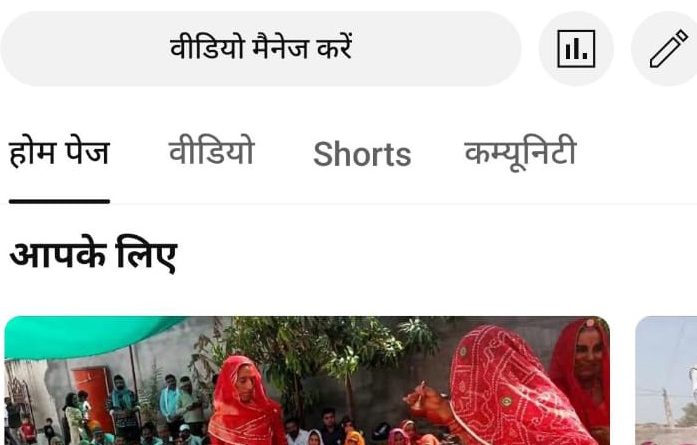The width and height of the screenshot is (697, 445).
Task: Open the partially visible second video thumbnail
Action: point(666,381)
